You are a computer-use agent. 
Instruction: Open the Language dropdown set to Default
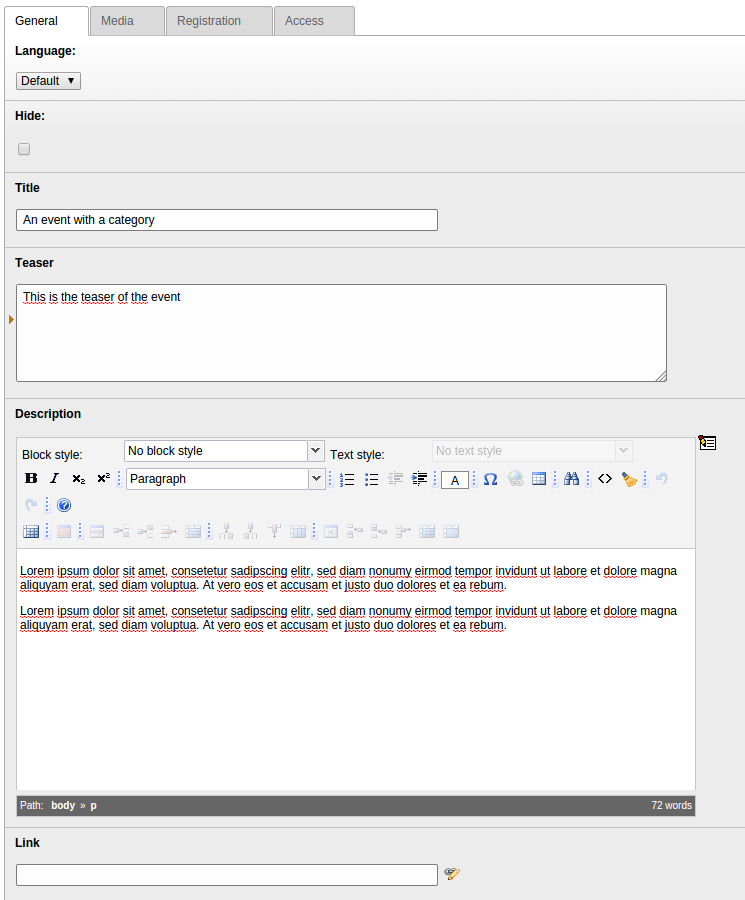48,81
